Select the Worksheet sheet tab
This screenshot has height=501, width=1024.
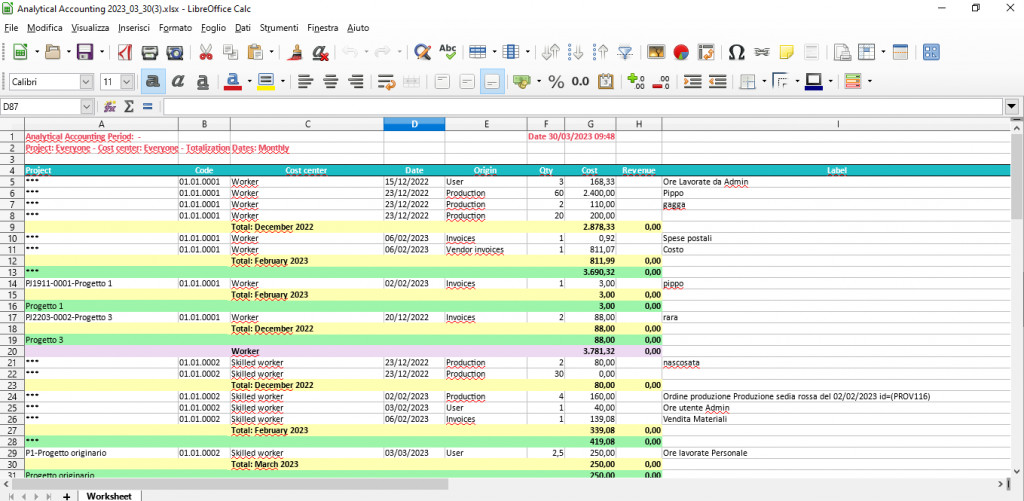point(108,495)
